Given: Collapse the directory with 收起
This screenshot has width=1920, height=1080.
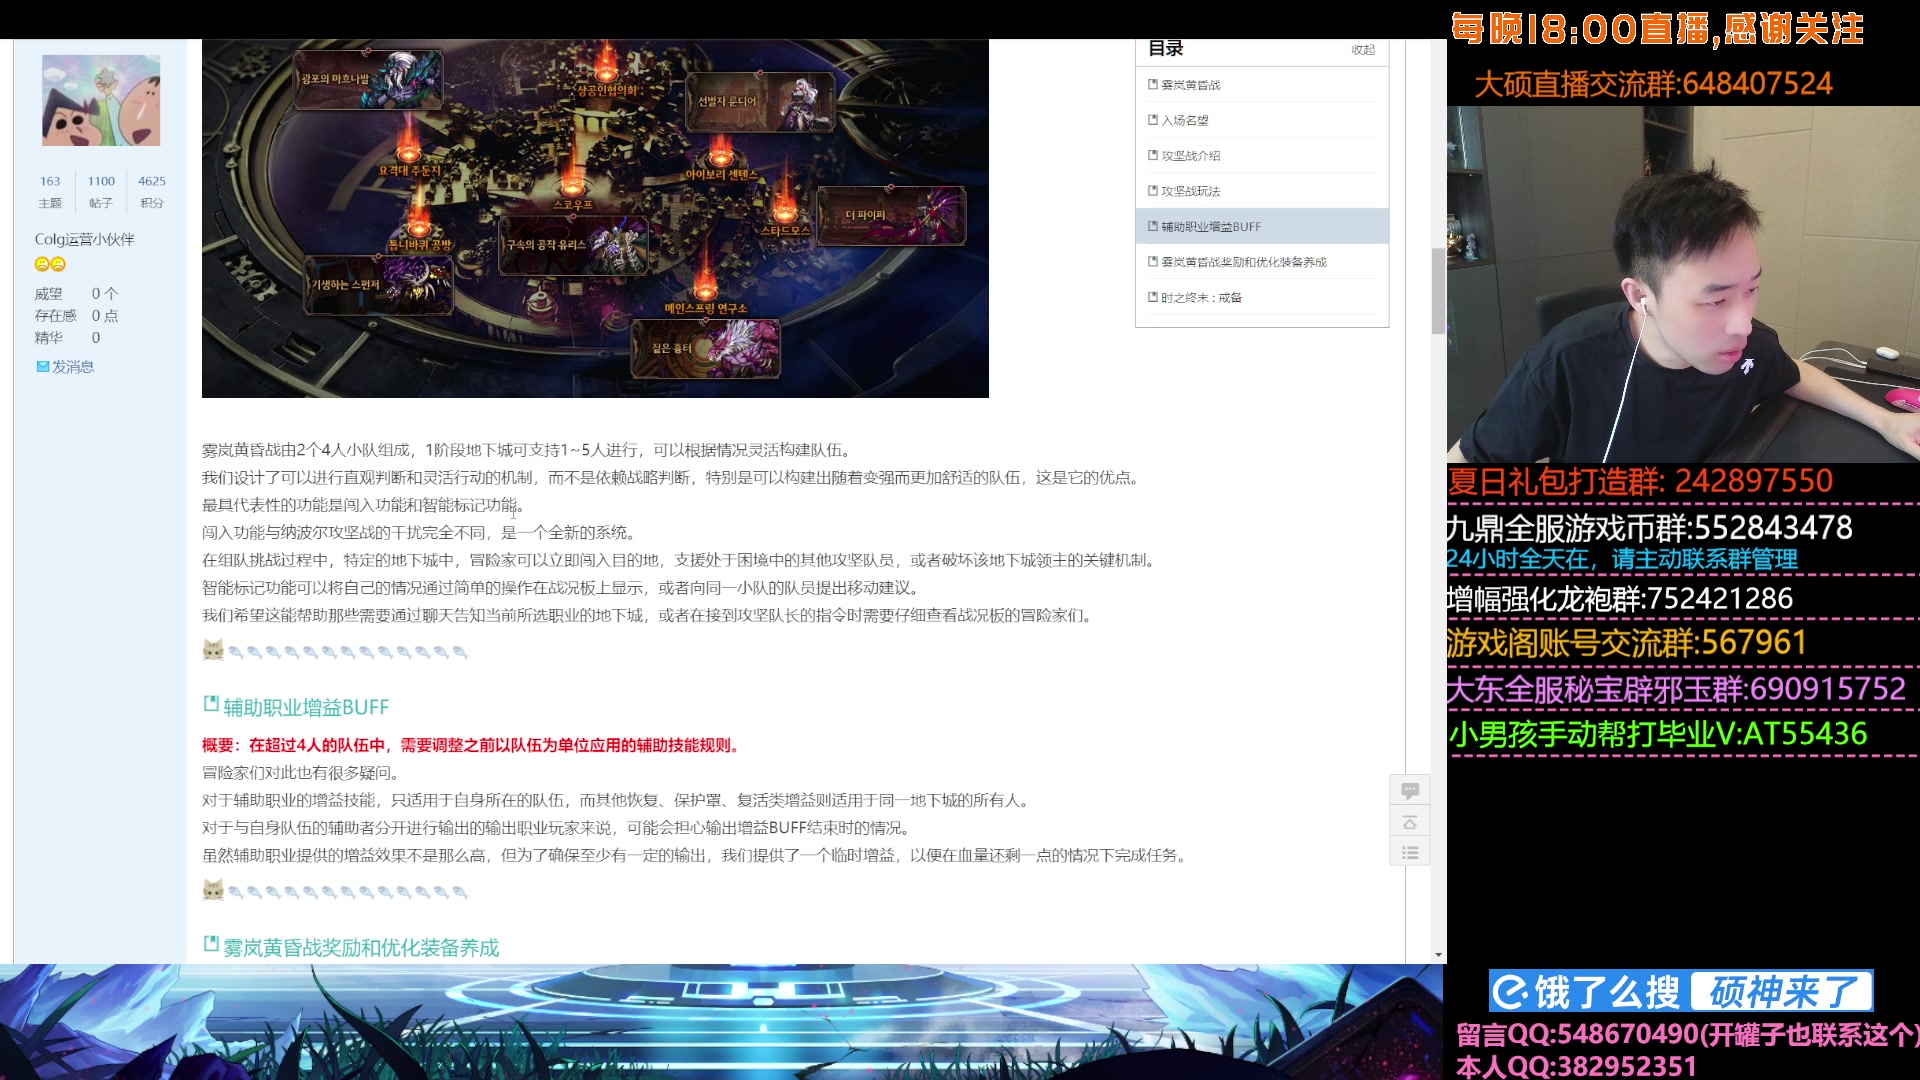Looking at the screenshot, I should tap(1363, 50).
